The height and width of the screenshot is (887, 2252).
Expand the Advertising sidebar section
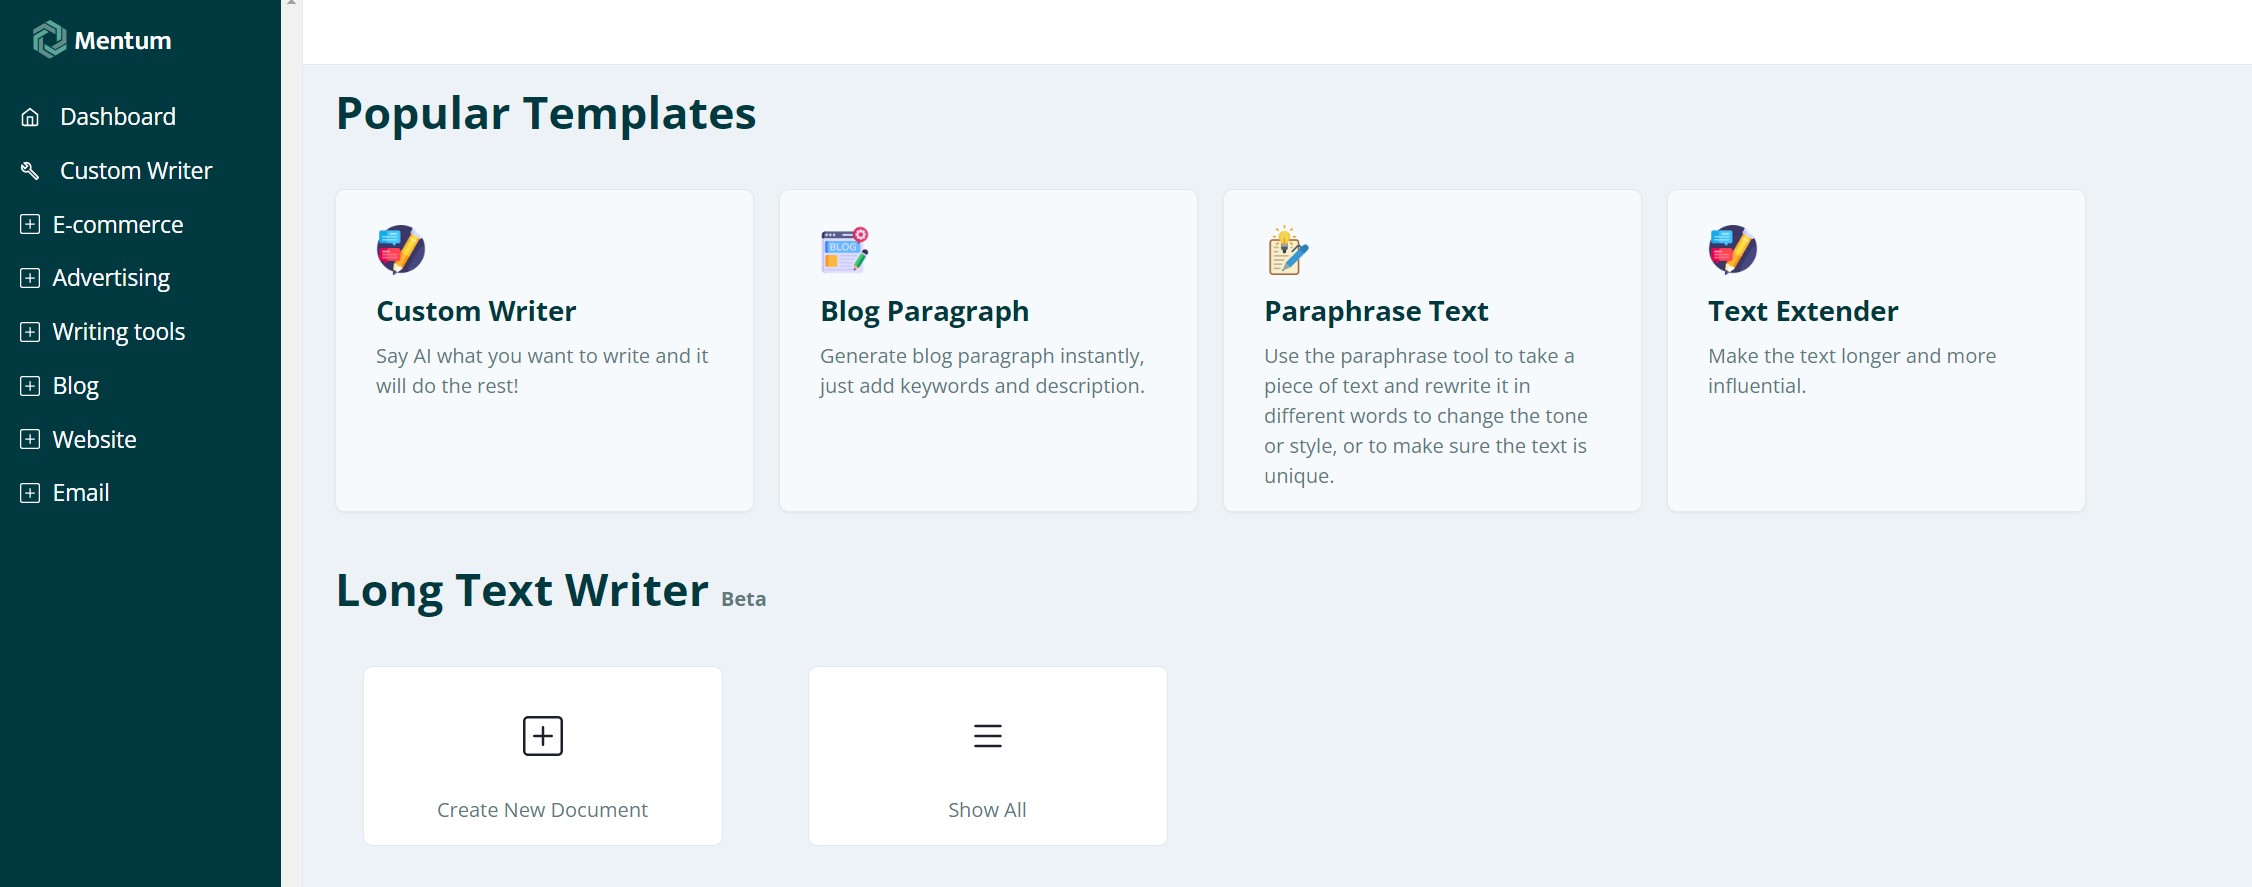tap(30, 278)
